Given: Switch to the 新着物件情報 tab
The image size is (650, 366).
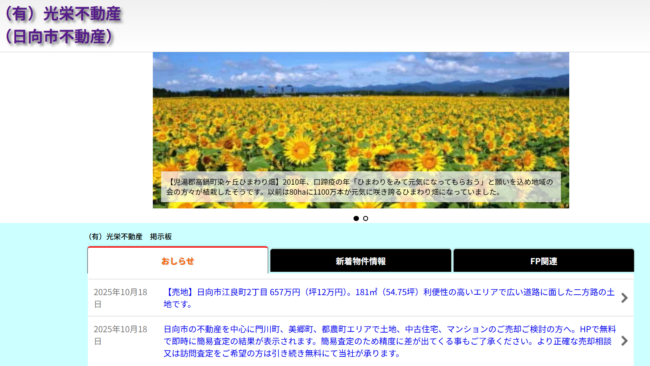Looking at the screenshot, I should [x=361, y=261].
